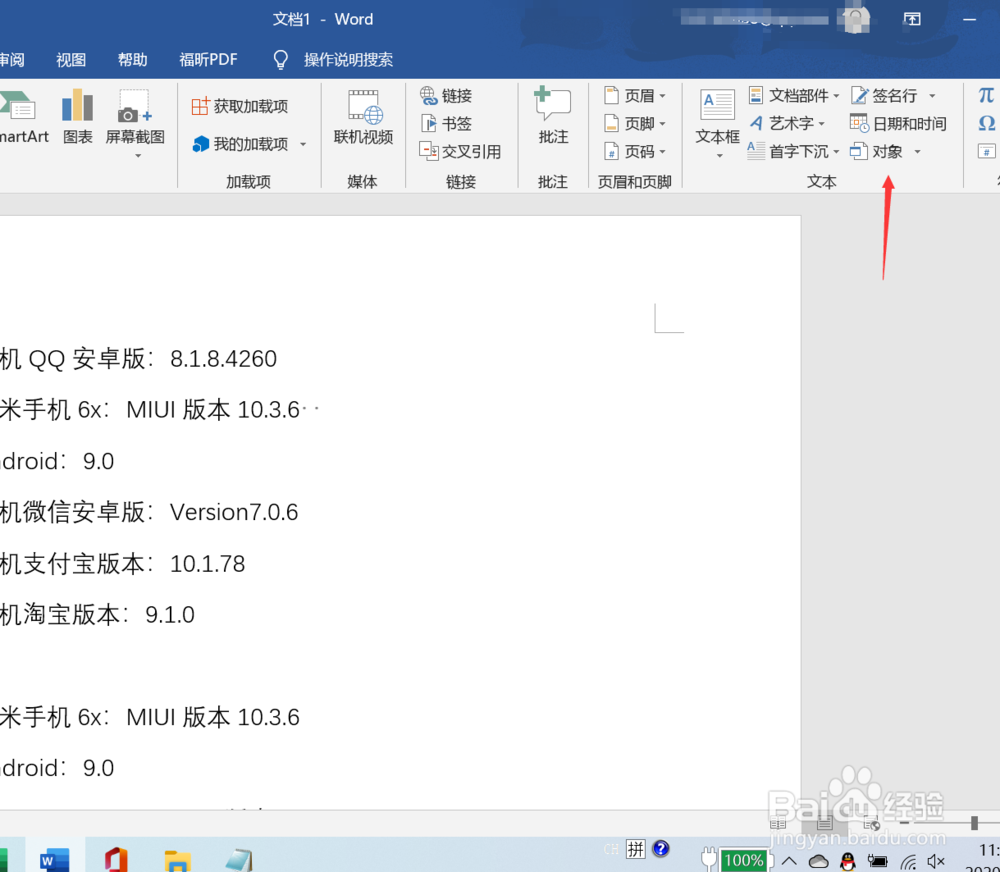
Task: Open 艺术字 WordArt gallery
Action: point(787,124)
